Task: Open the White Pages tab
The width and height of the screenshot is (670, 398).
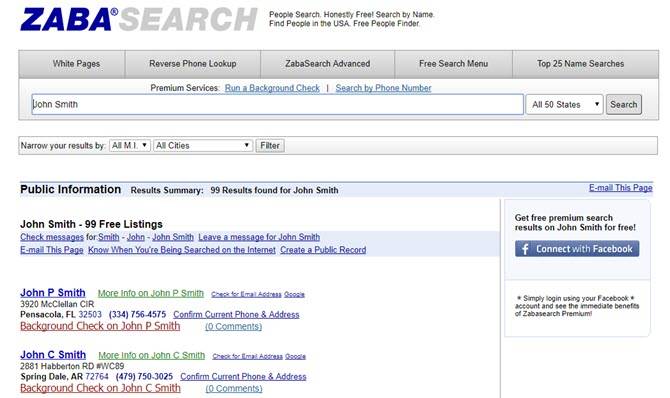Action: pyautogui.click(x=72, y=64)
